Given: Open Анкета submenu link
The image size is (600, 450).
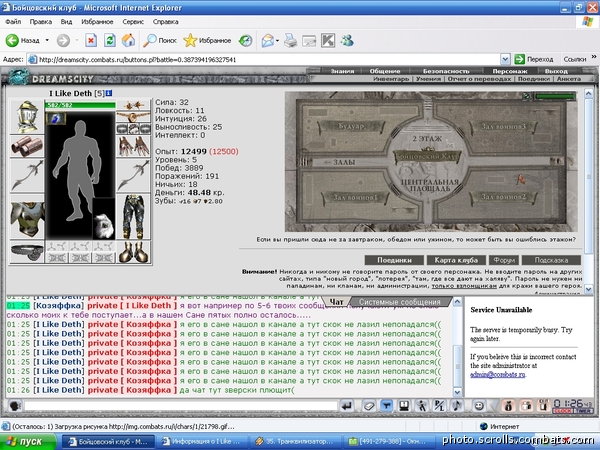Looking at the screenshot, I should pos(569,79).
